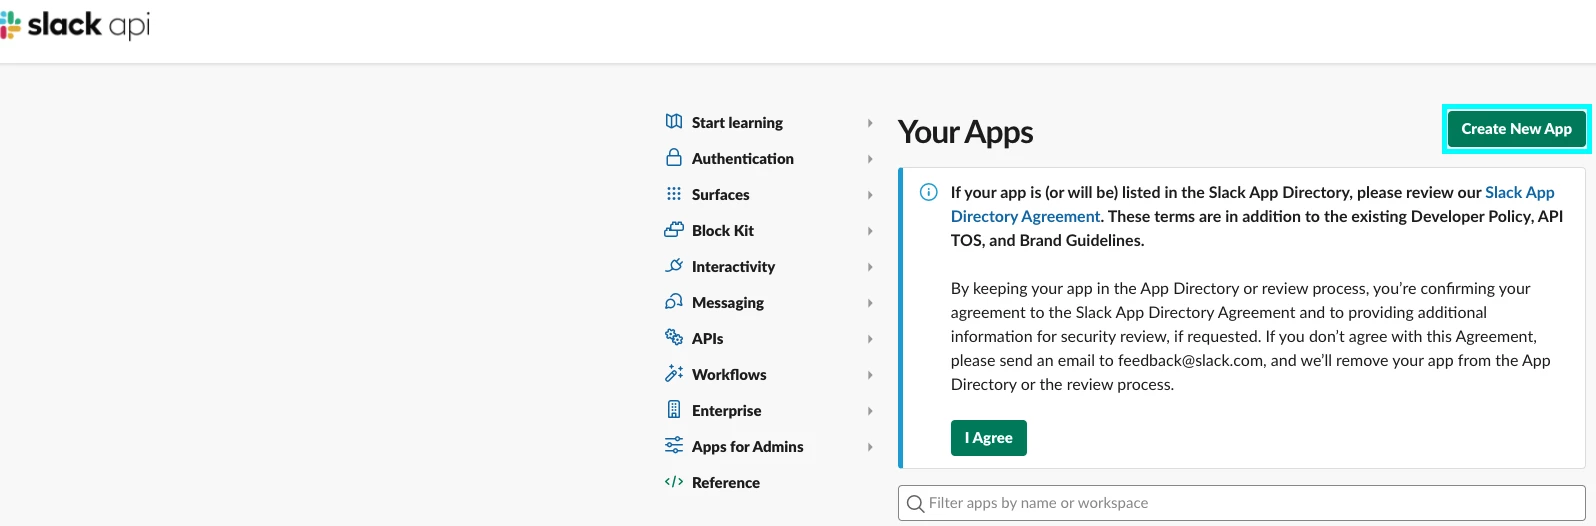The image size is (1596, 526).
Task: Click the Apps for Admins sliders icon
Action: pos(674,446)
